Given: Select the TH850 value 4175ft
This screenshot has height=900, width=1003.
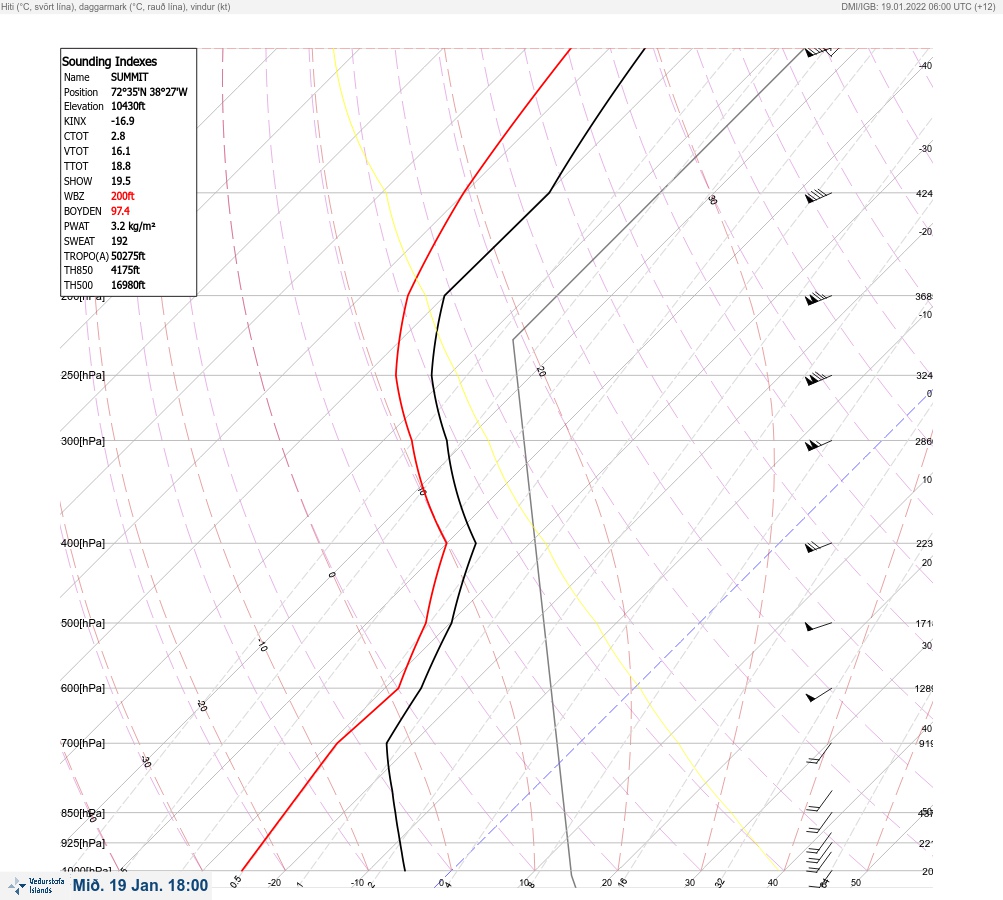Looking at the screenshot, I should (x=125, y=270).
